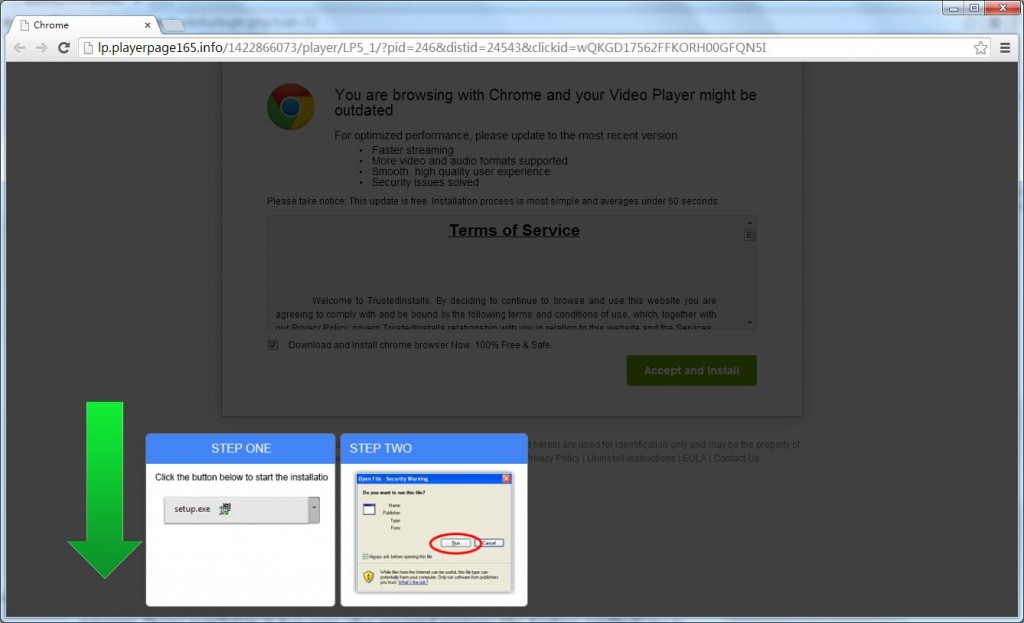Close the Chrome tab
This screenshot has height=623, width=1024.
click(148, 25)
